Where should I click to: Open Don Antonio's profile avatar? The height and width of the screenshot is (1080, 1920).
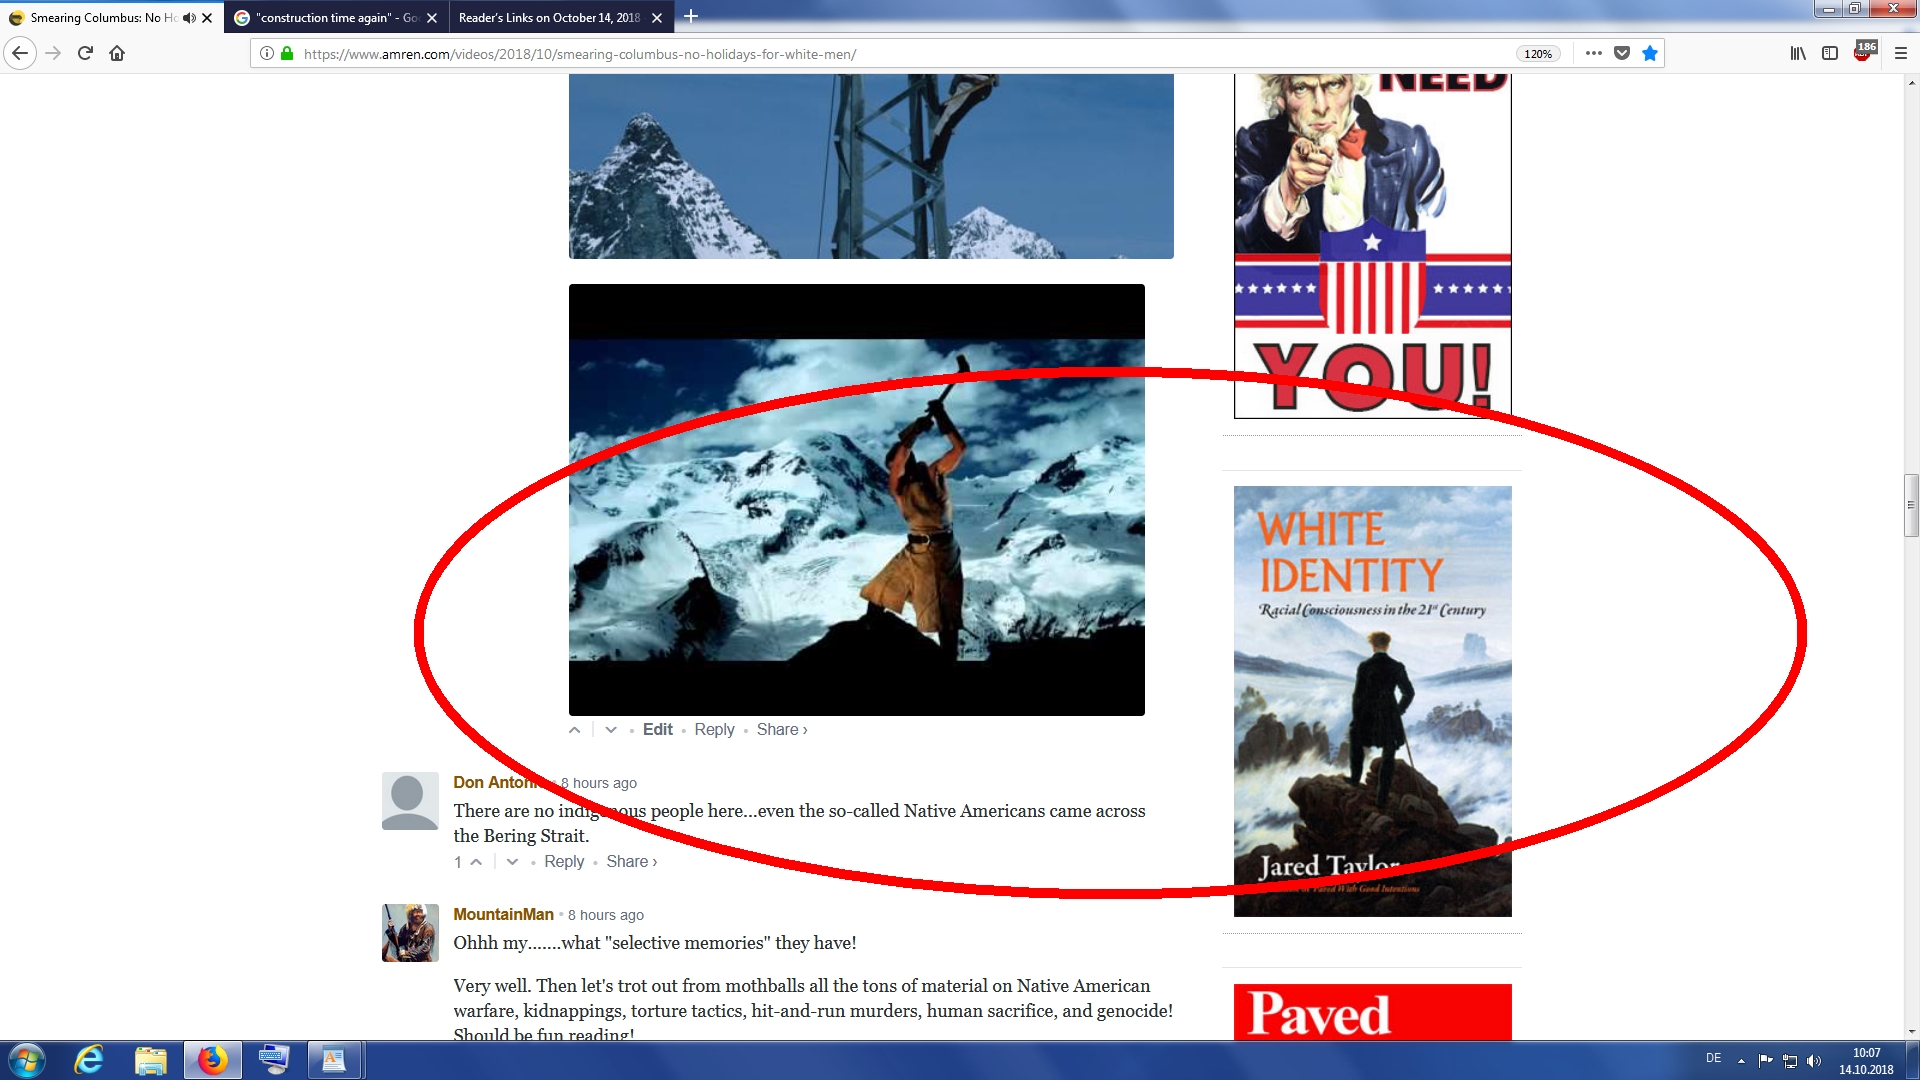point(410,801)
